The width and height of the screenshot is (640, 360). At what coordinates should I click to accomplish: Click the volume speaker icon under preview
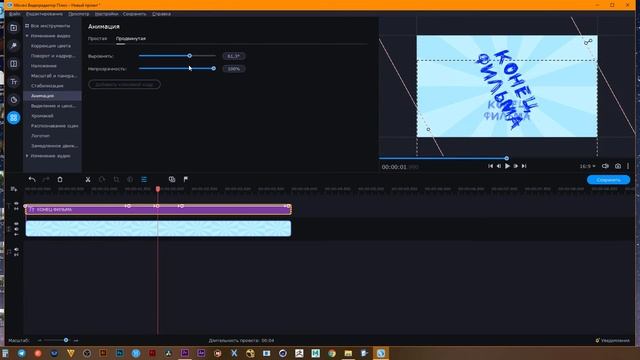tap(605, 166)
